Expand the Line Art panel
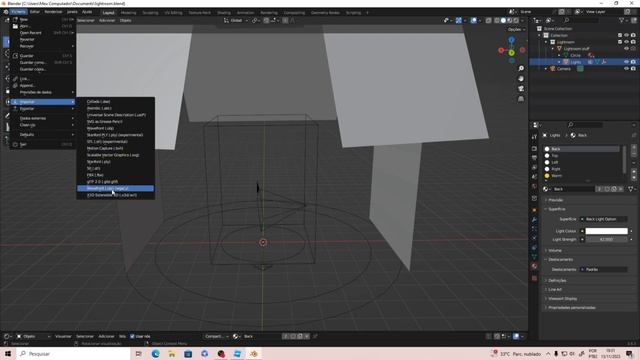 point(555,289)
